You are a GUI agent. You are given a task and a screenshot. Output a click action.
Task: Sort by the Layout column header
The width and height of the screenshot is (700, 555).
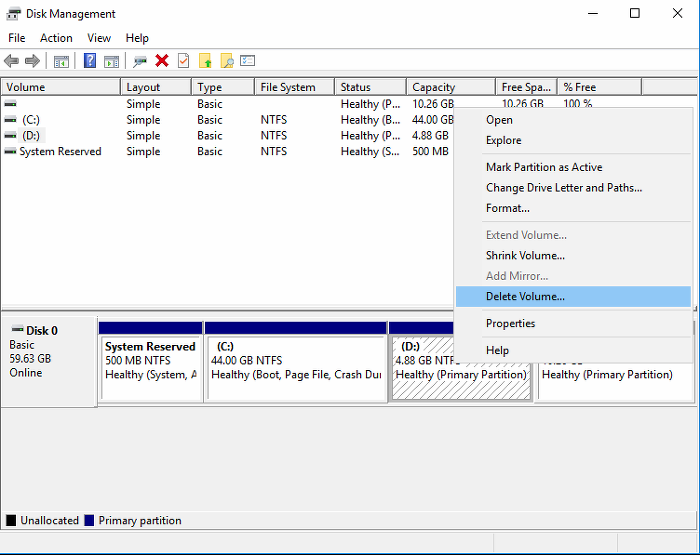point(156,87)
